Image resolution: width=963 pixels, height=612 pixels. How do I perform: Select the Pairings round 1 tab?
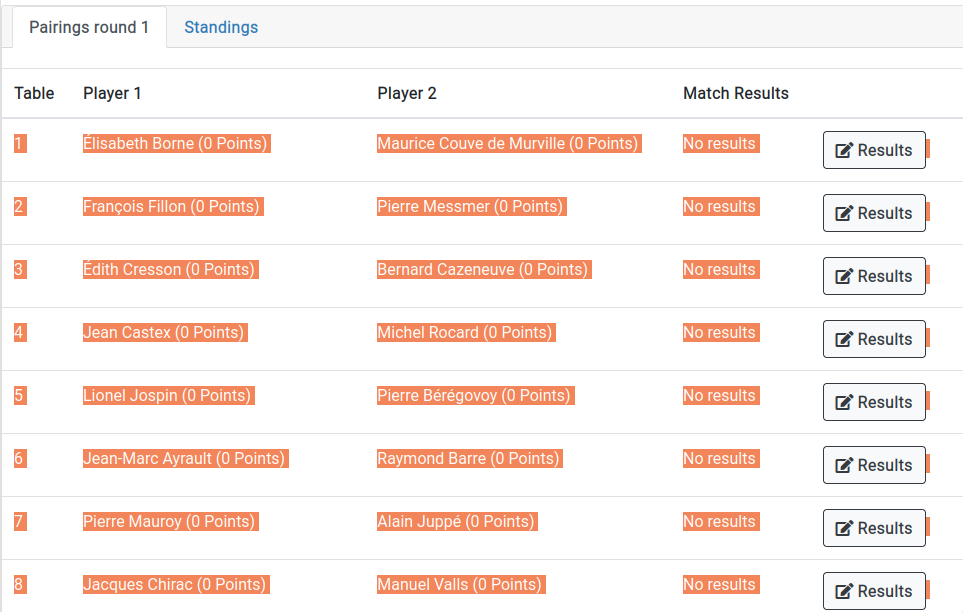89,28
